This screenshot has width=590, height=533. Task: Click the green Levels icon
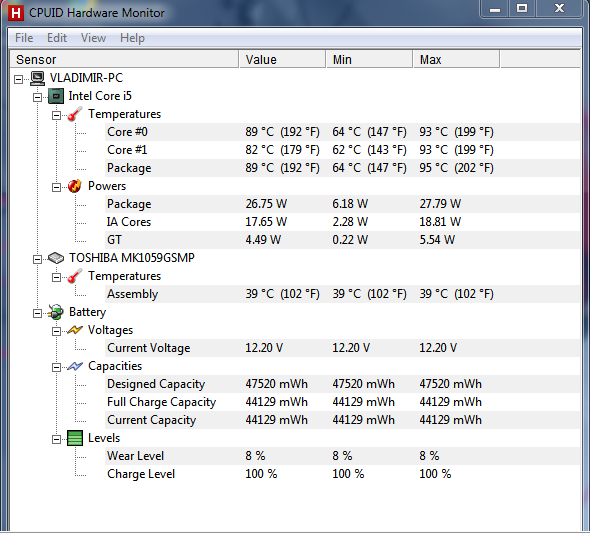pos(75,438)
